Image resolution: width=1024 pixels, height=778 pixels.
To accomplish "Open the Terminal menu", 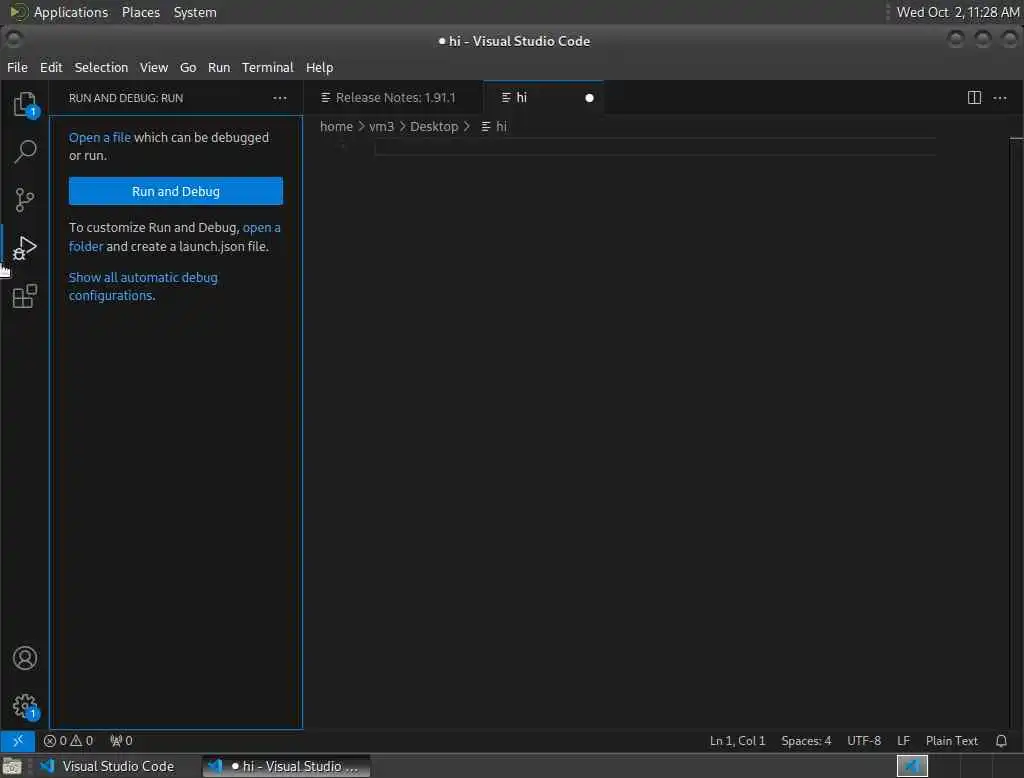I will (268, 67).
